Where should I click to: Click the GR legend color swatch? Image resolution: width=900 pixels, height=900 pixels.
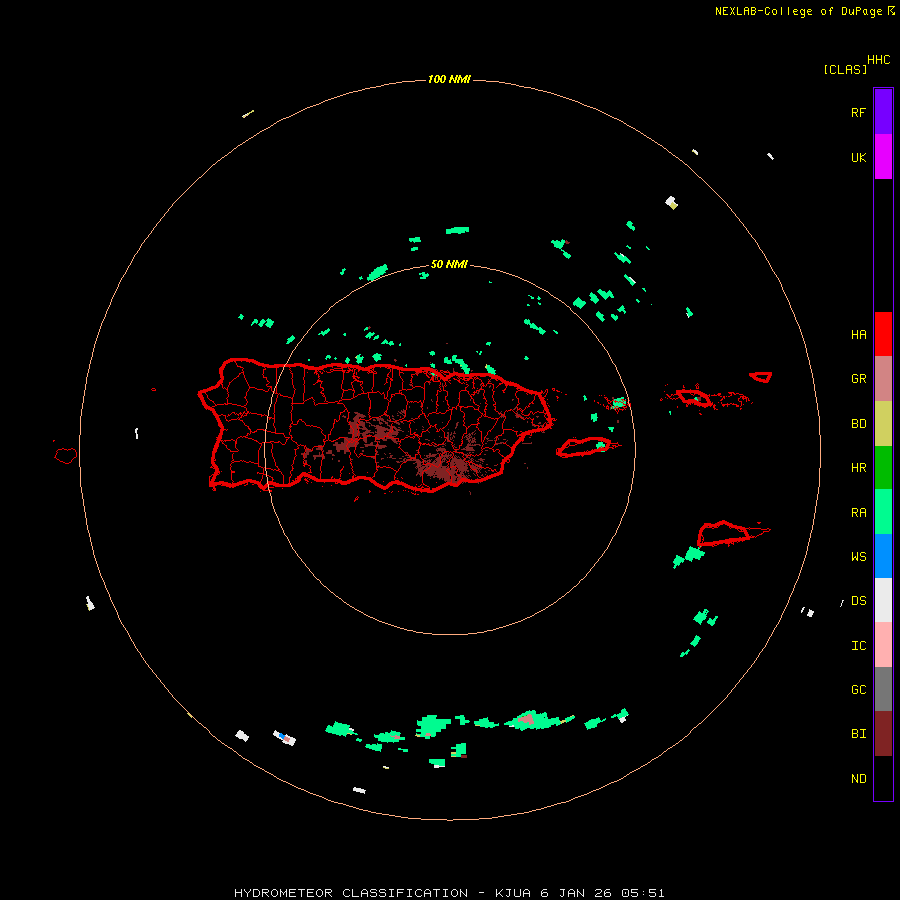pyautogui.click(x=883, y=379)
